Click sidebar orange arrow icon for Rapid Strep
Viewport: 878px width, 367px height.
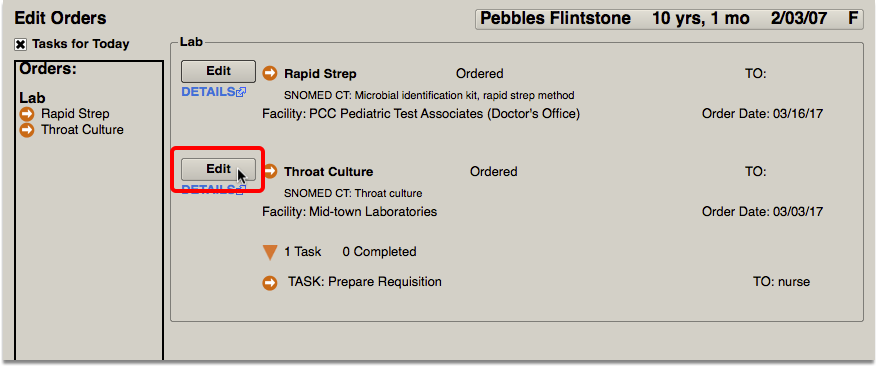pos(27,114)
